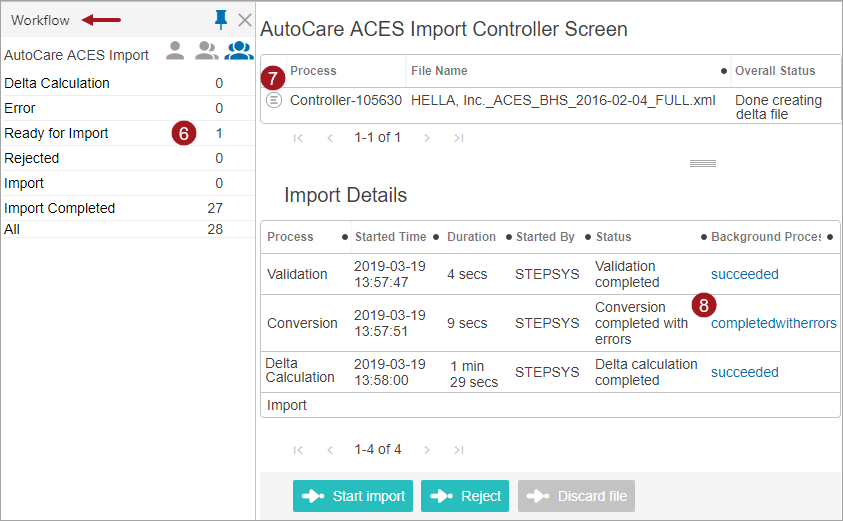Click AutoCare ACES Import workflow heading
The image size is (843, 521).
76,55
